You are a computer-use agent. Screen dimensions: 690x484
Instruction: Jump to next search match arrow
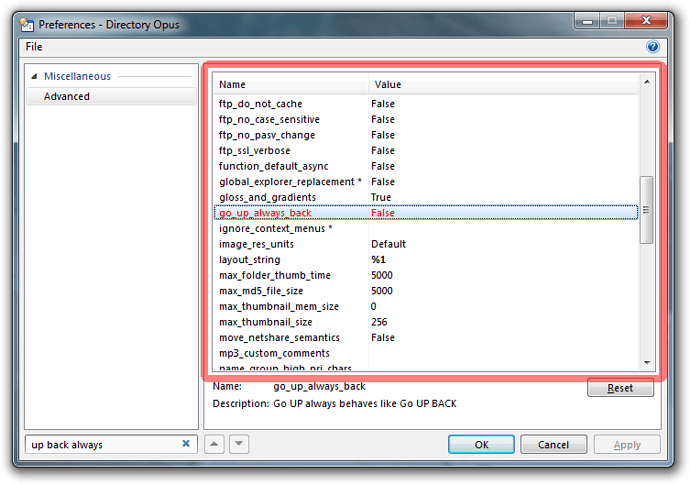click(x=239, y=444)
